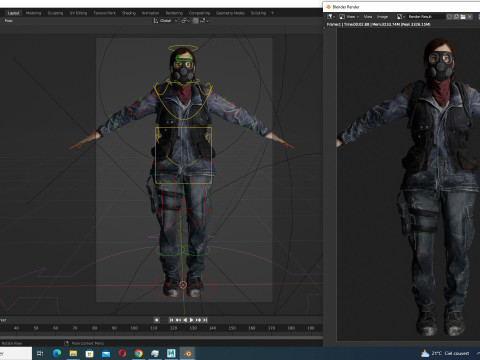
Task: Switch to the Rendering workspace tab
Action: (x=174, y=13)
